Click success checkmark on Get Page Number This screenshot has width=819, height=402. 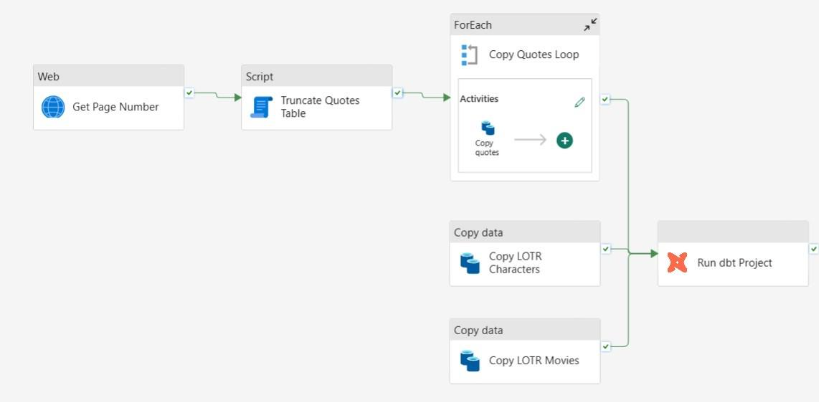tap(189, 92)
